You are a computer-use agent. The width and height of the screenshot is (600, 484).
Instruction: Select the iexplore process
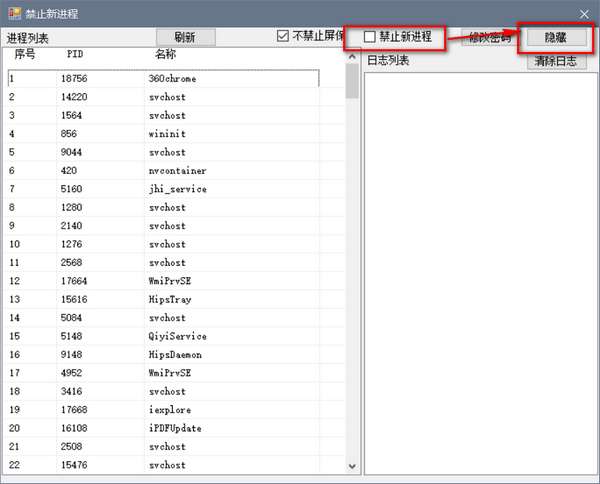[x=163, y=409]
